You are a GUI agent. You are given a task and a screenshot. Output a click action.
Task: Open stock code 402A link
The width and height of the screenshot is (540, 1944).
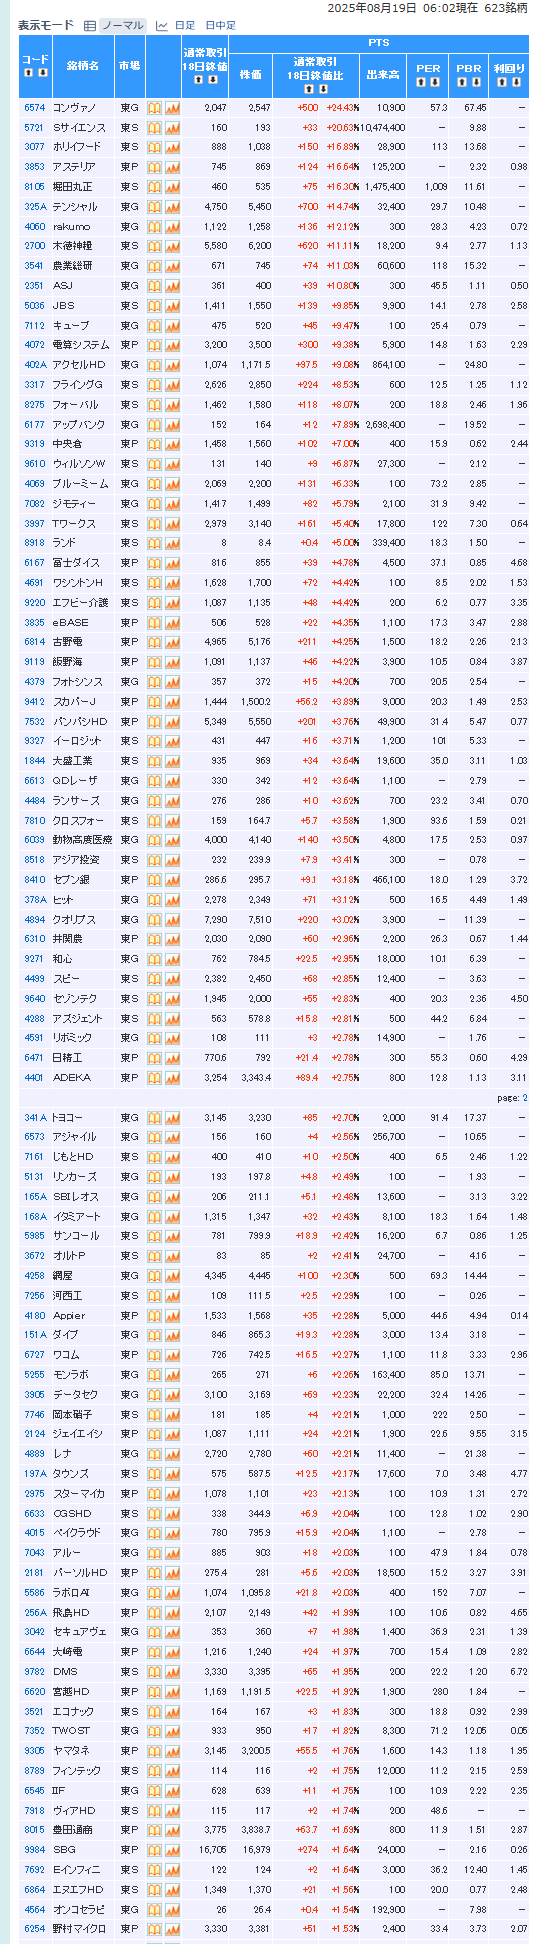[x=35, y=365]
